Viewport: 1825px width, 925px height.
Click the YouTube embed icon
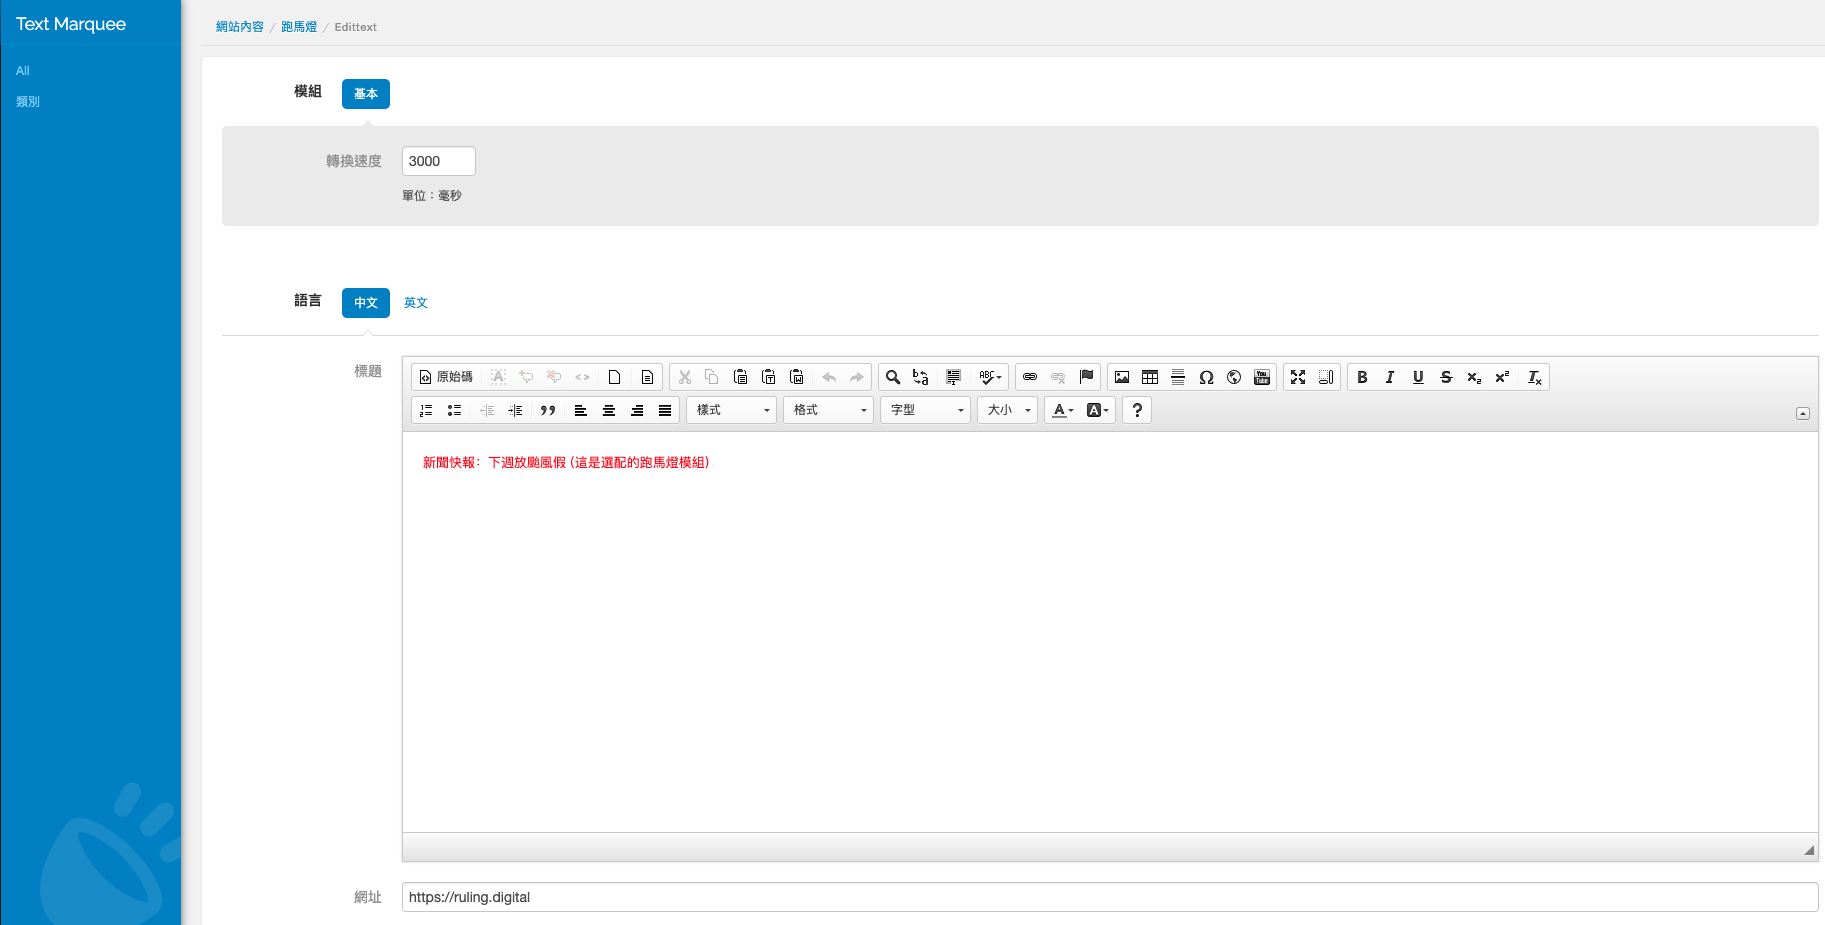1262,377
